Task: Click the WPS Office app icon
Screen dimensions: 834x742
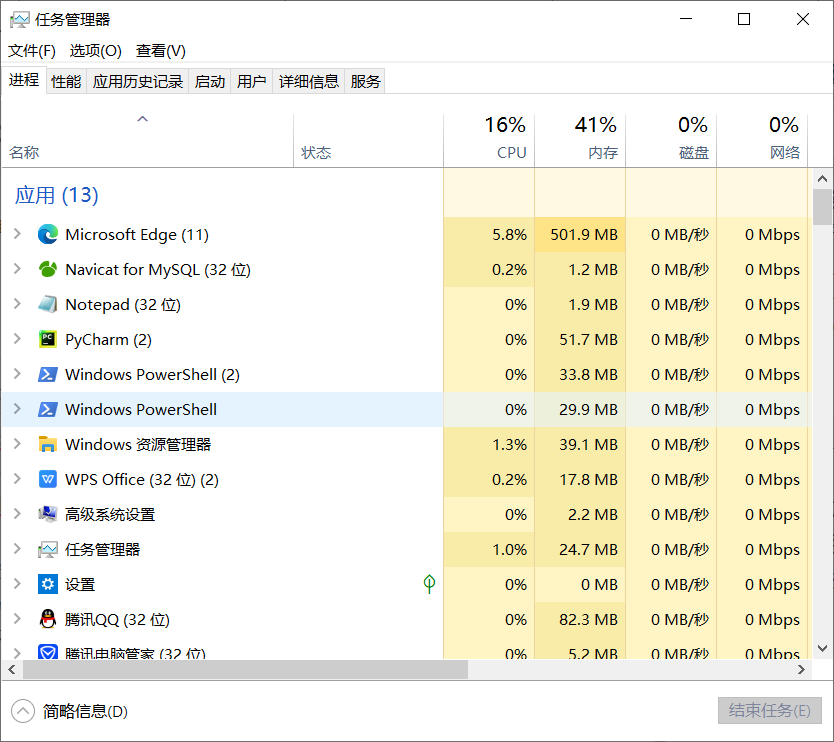Action: [x=48, y=479]
